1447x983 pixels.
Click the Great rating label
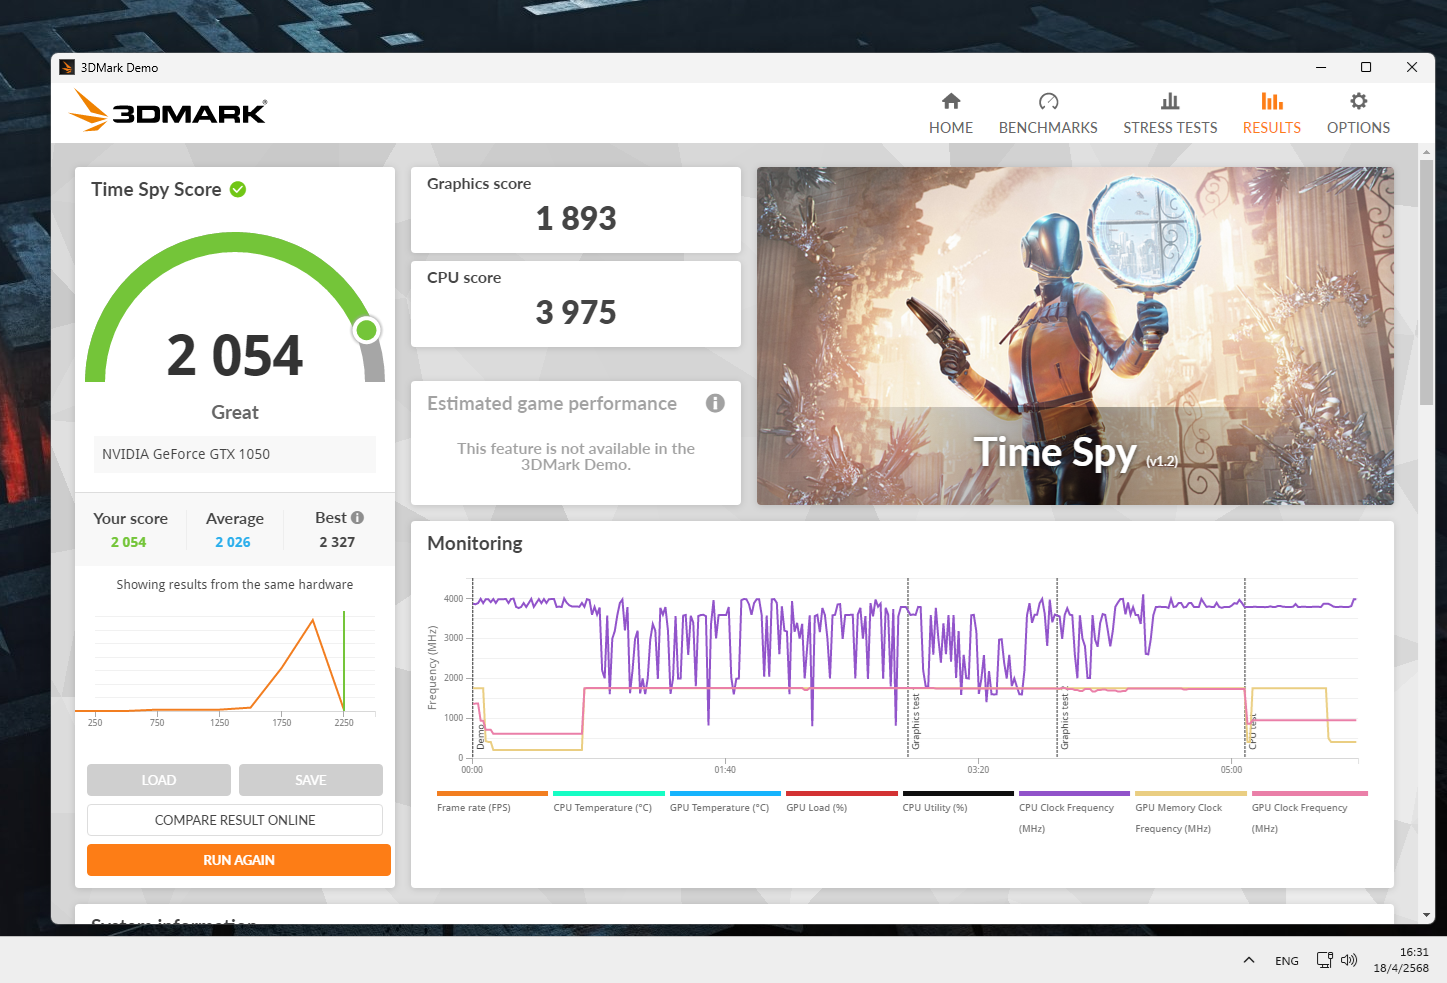(x=235, y=412)
